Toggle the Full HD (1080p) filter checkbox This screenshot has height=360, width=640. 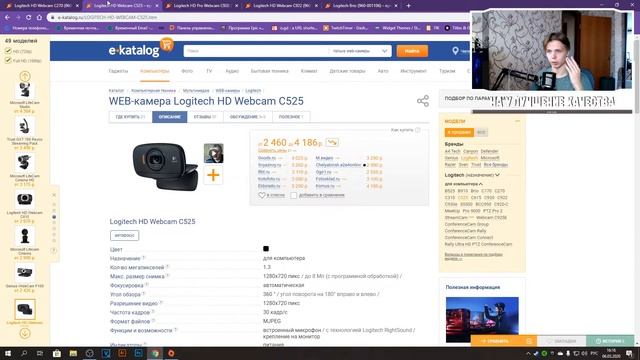coord(8,60)
